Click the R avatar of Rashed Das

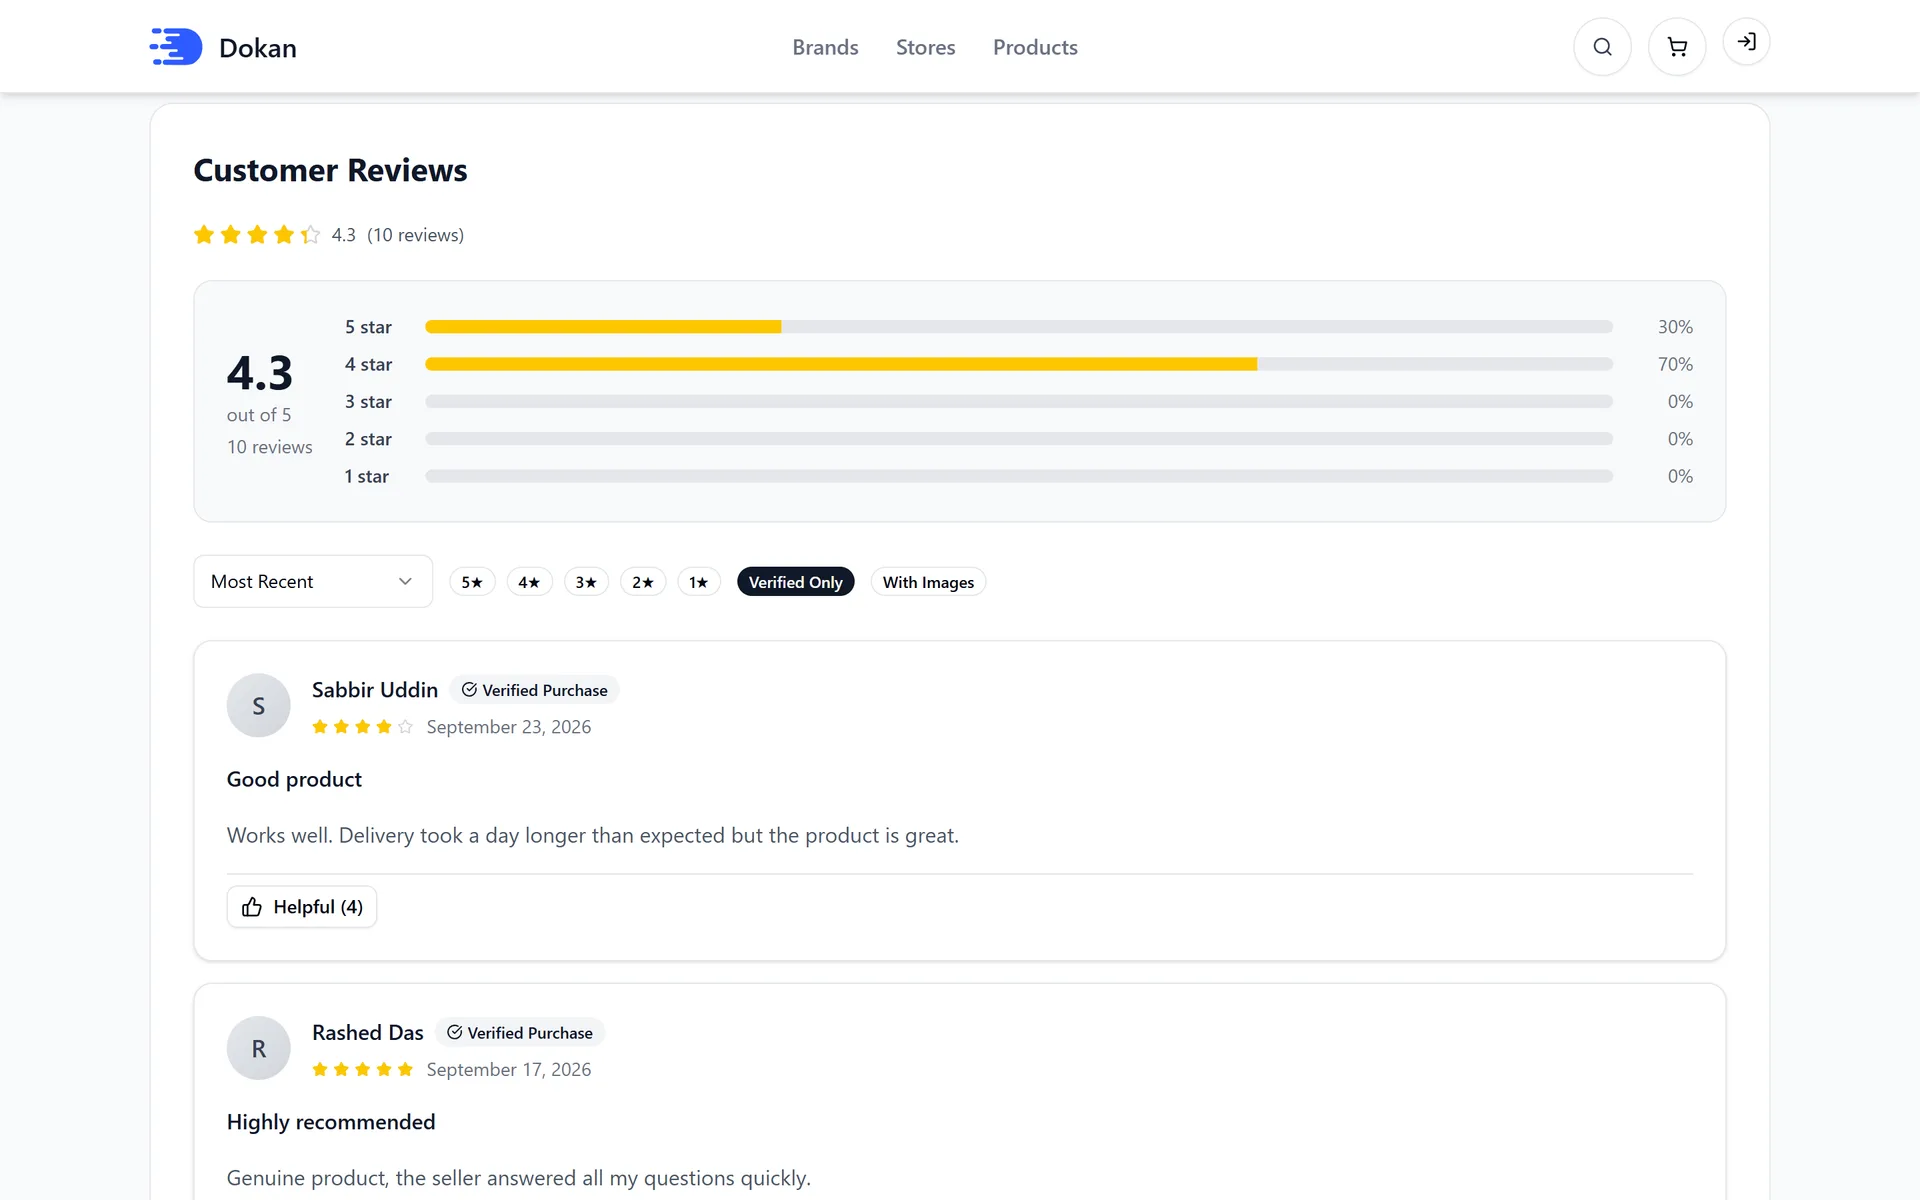pyautogui.click(x=259, y=1048)
